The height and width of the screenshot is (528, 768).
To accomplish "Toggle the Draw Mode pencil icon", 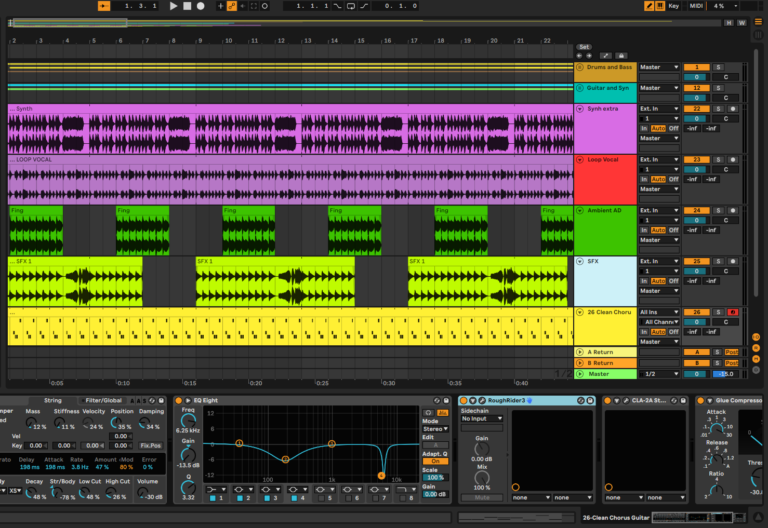I will [649, 6].
